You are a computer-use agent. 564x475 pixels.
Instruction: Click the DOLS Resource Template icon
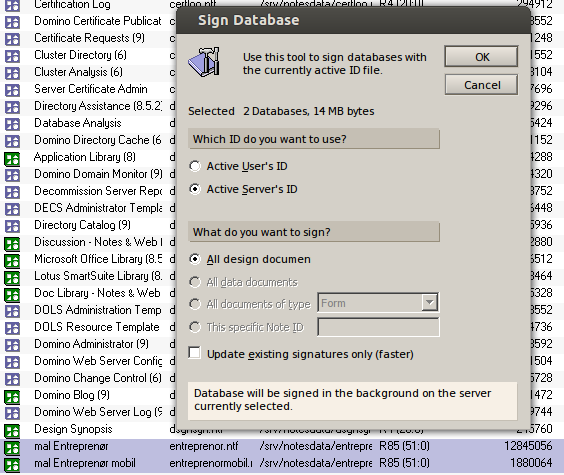point(12,328)
